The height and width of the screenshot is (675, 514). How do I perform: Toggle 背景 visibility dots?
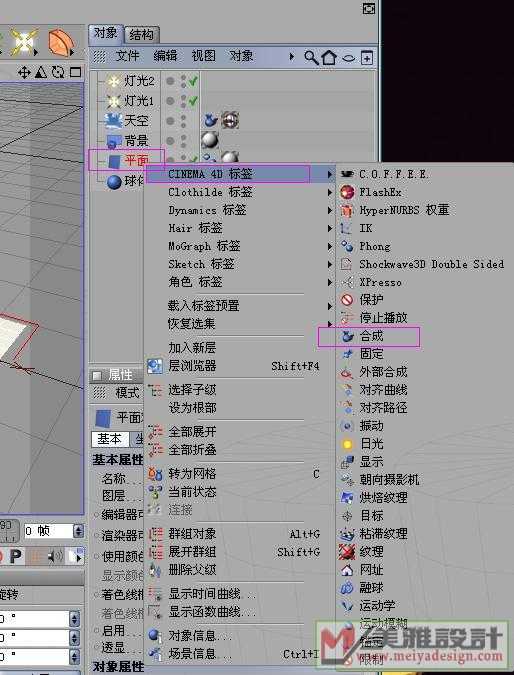click(183, 141)
